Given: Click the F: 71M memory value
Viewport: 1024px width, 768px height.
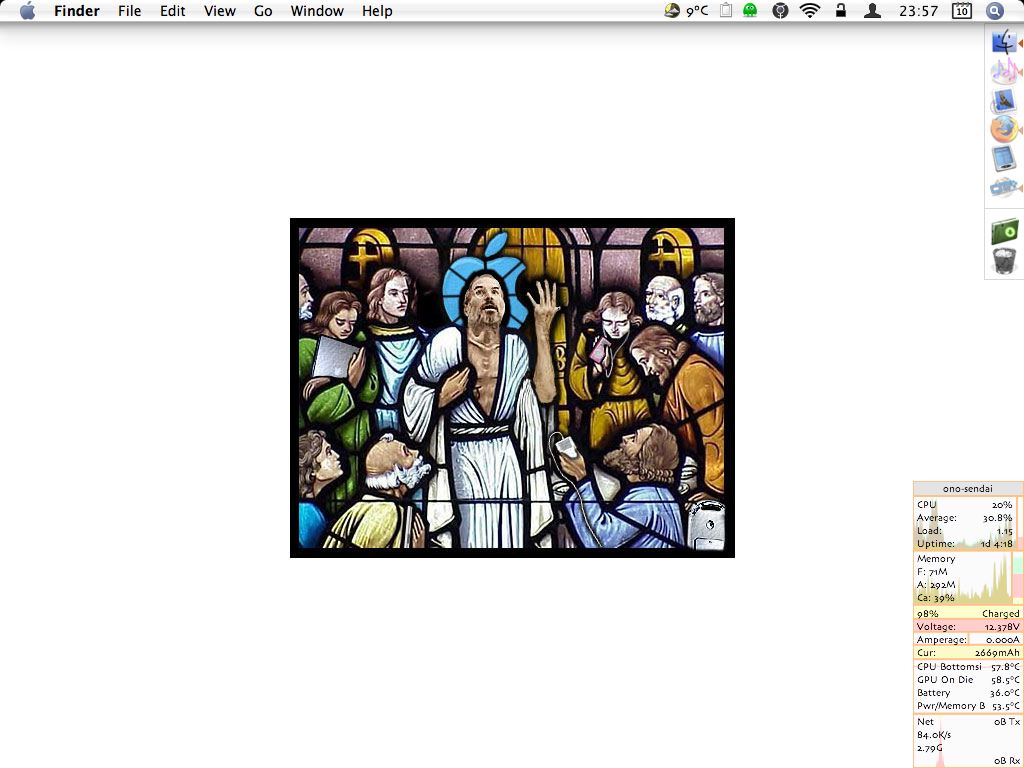Looking at the screenshot, I should coord(932,571).
